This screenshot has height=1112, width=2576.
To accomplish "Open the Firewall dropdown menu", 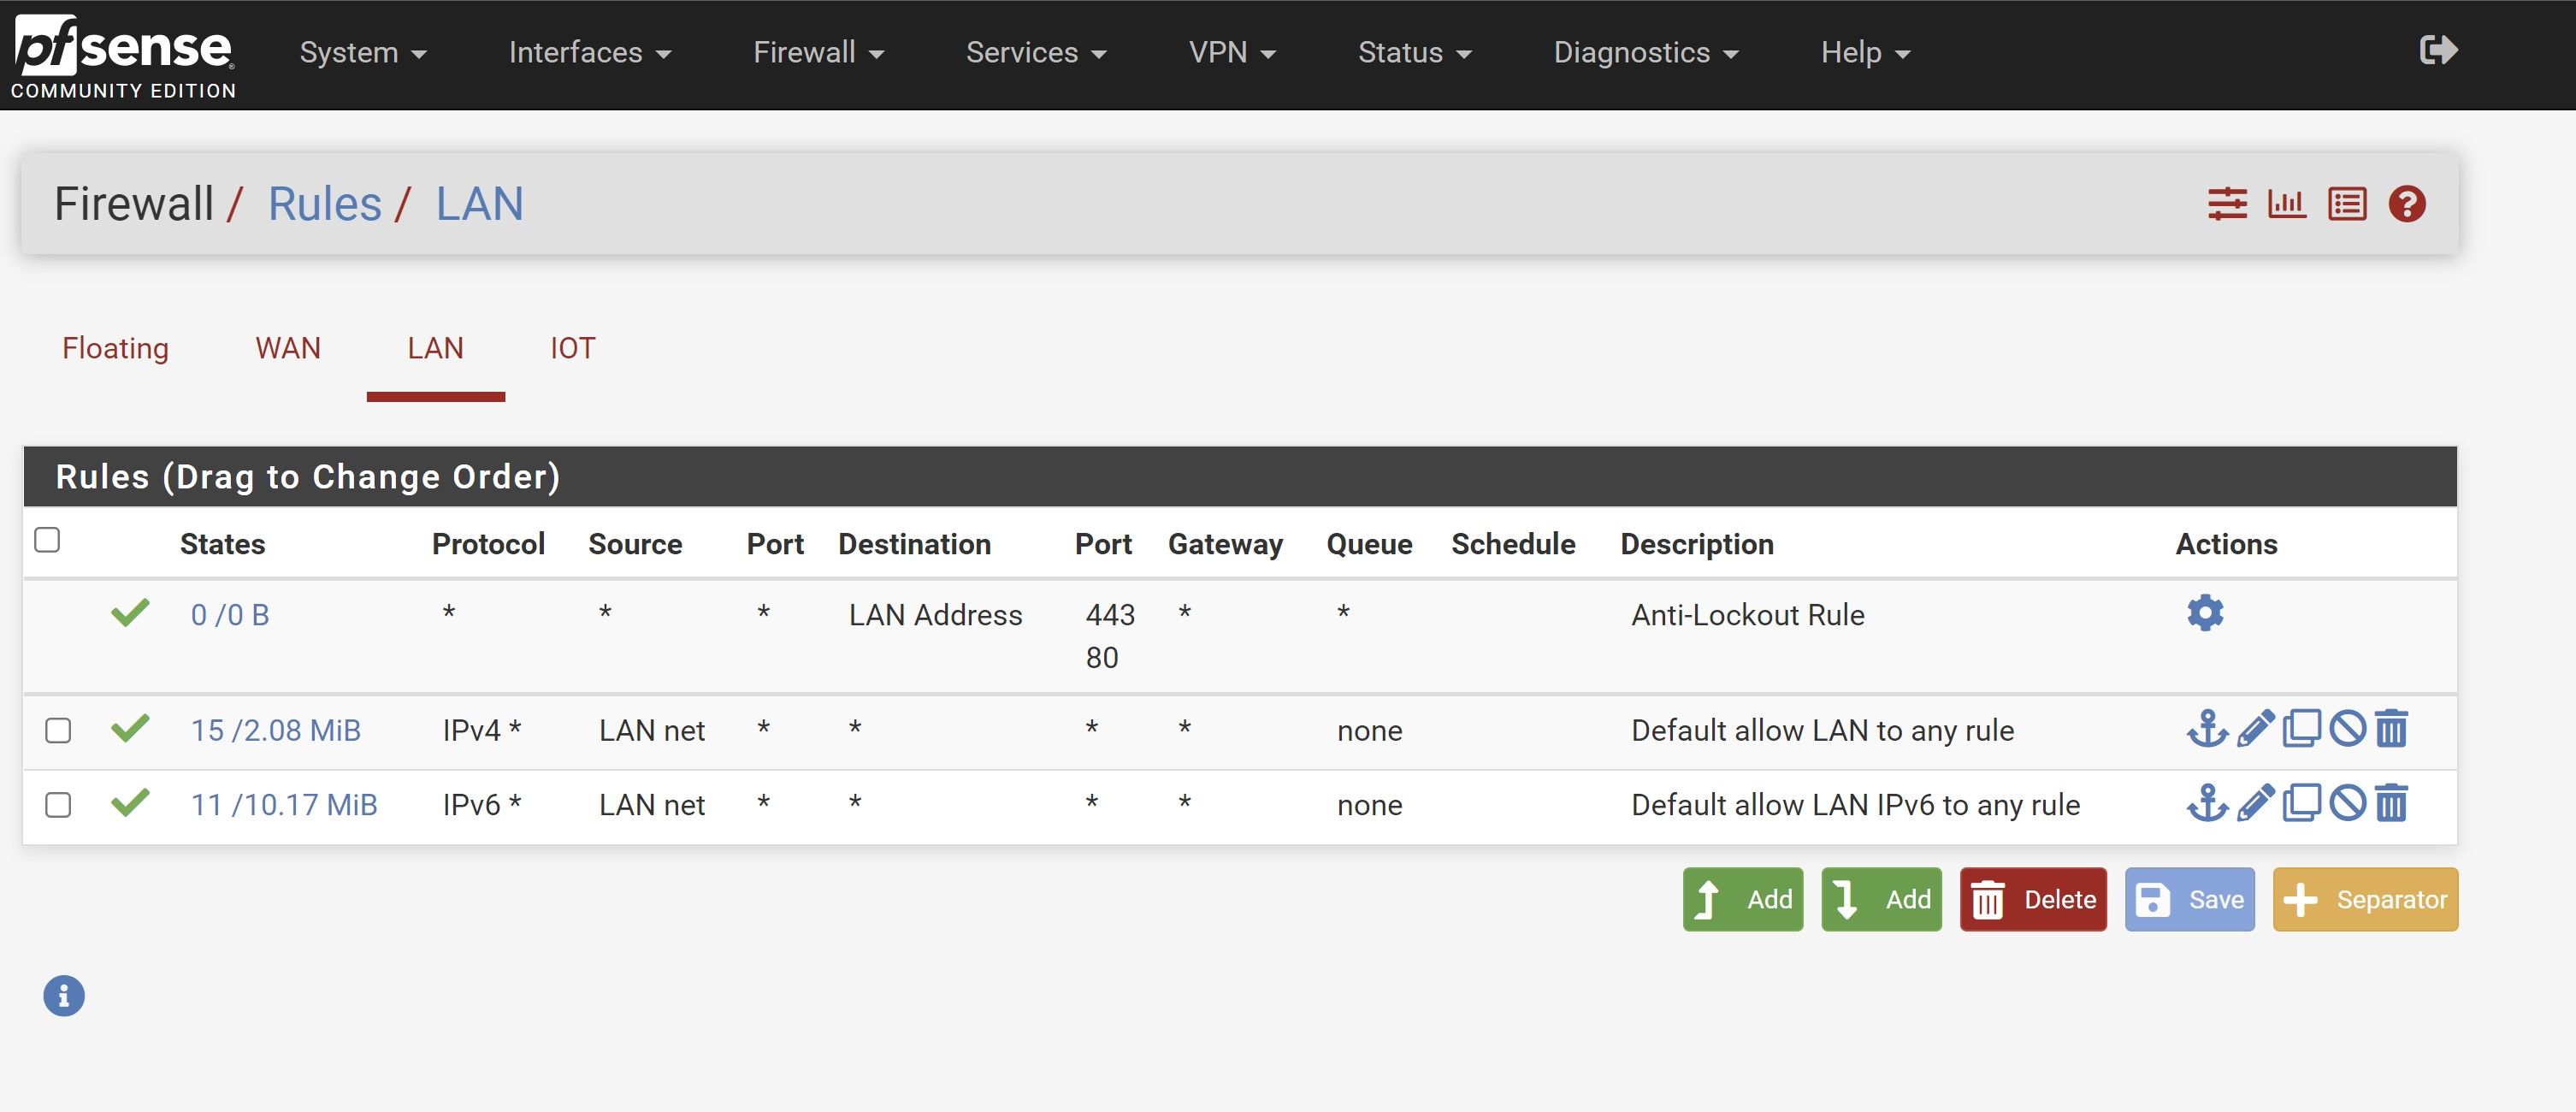I will pos(818,52).
